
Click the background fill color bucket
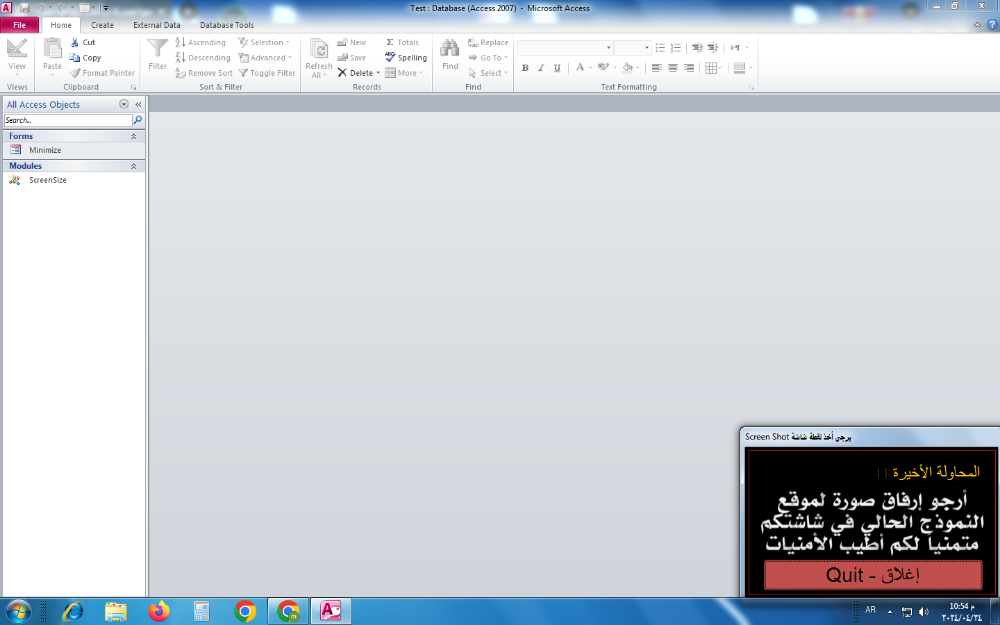627,67
